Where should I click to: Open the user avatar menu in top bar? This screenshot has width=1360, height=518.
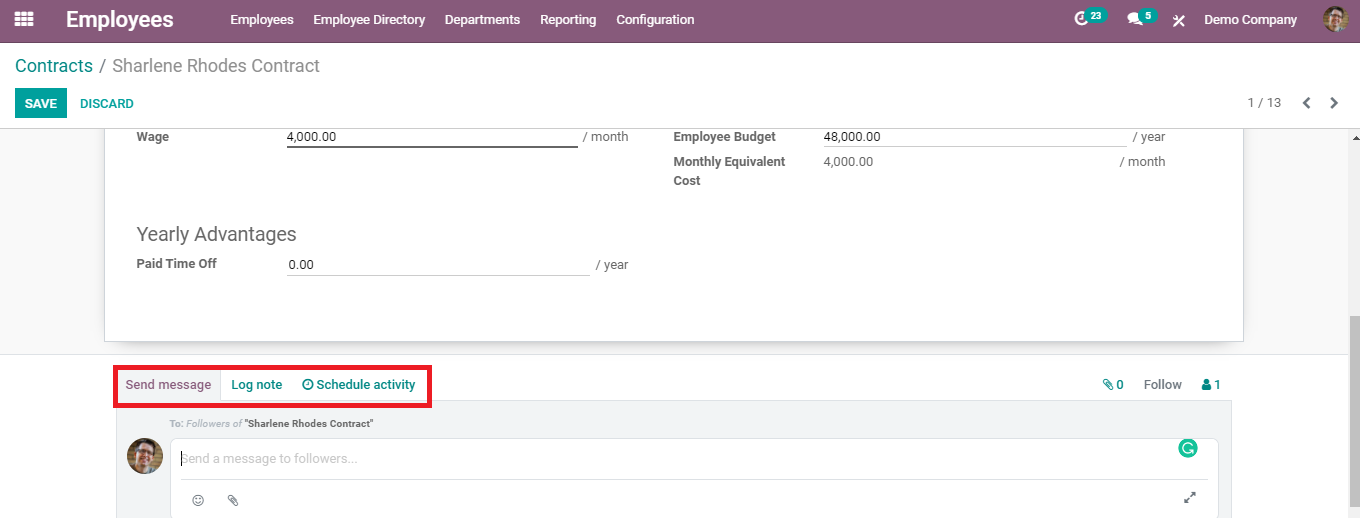tap(1335, 19)
